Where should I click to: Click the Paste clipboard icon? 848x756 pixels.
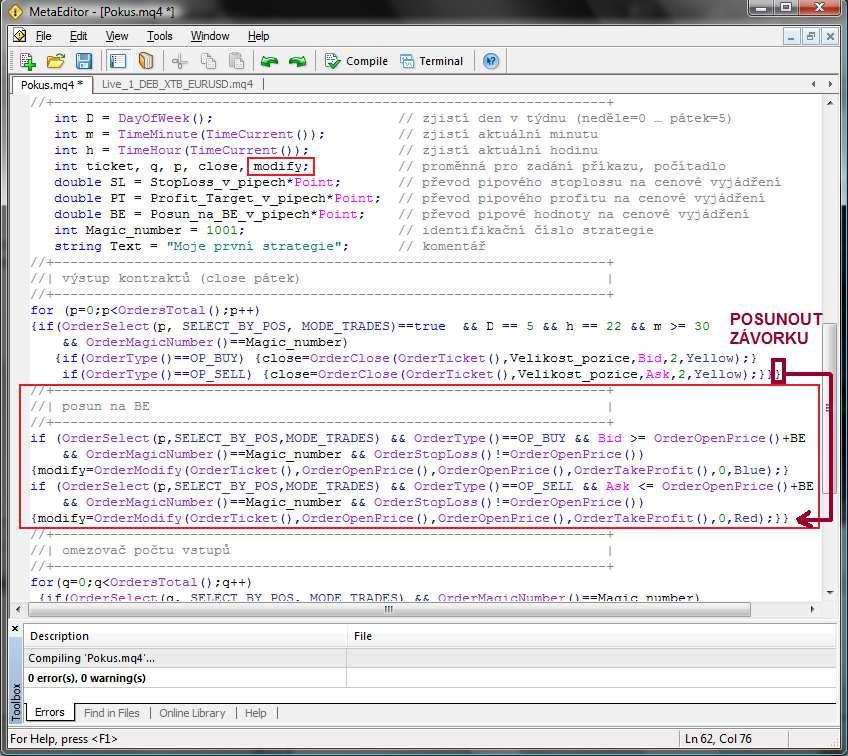click(236, 61)
